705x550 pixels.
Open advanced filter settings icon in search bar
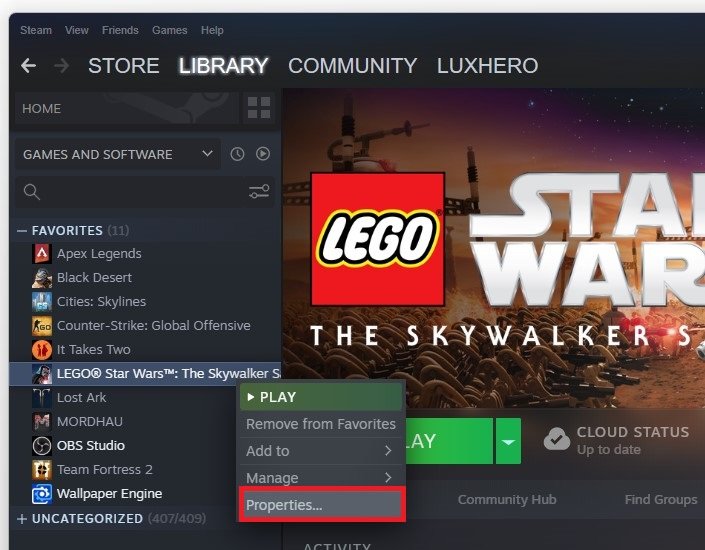click(259, 192)
